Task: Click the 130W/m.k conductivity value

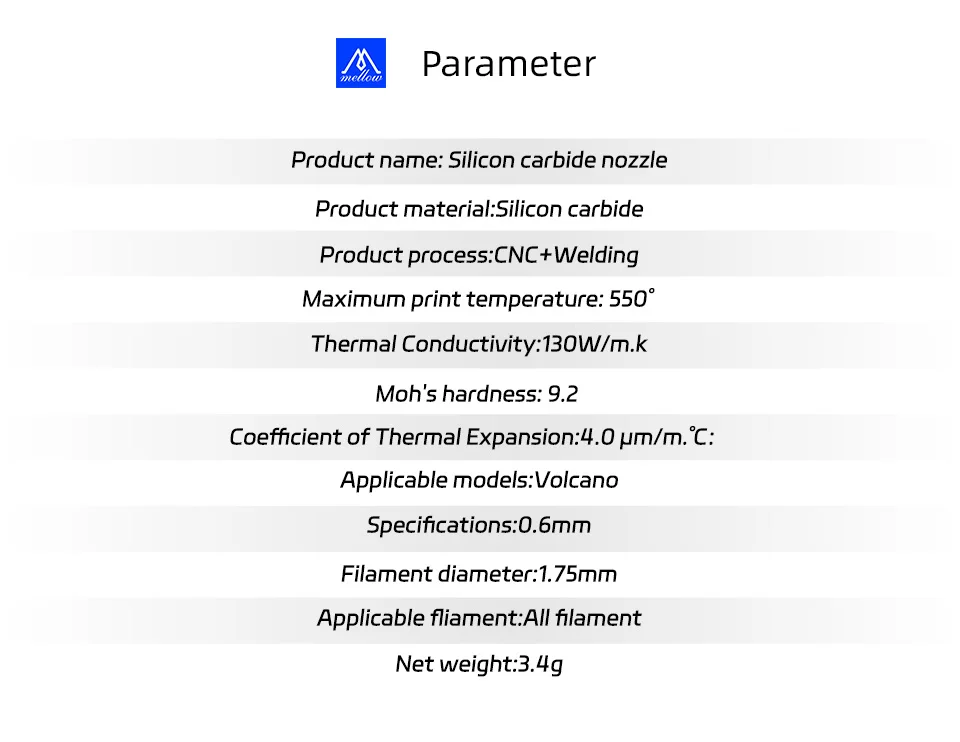Action: (594, 344)
